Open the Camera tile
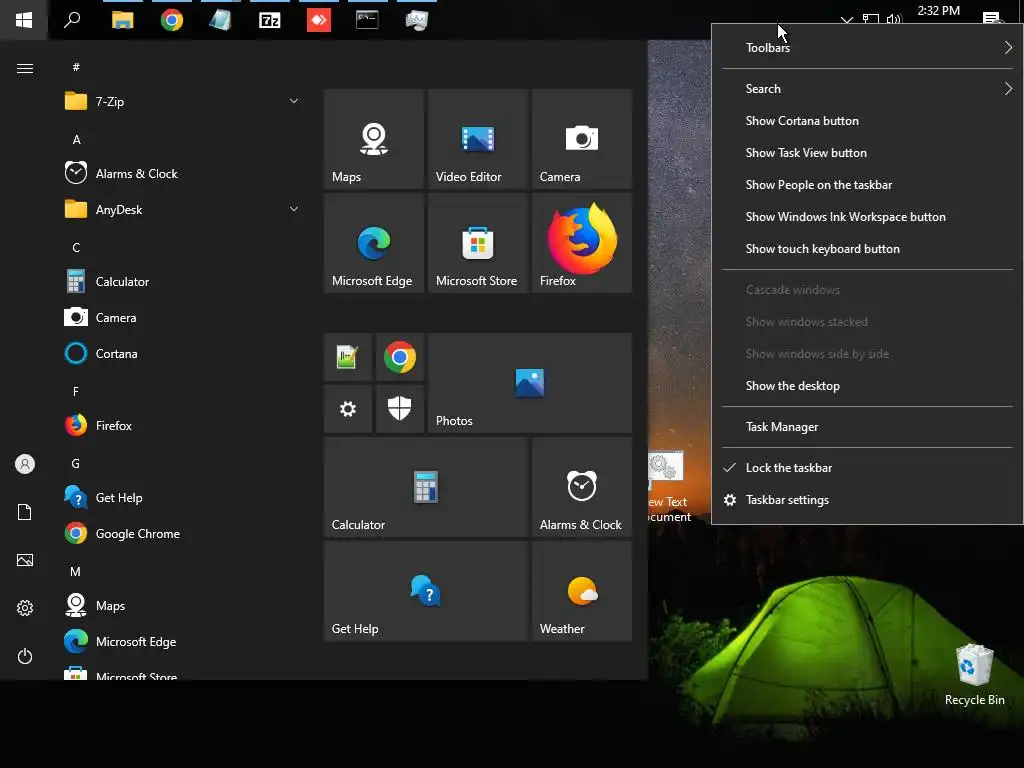The image size is (1024, 768). 582,139
